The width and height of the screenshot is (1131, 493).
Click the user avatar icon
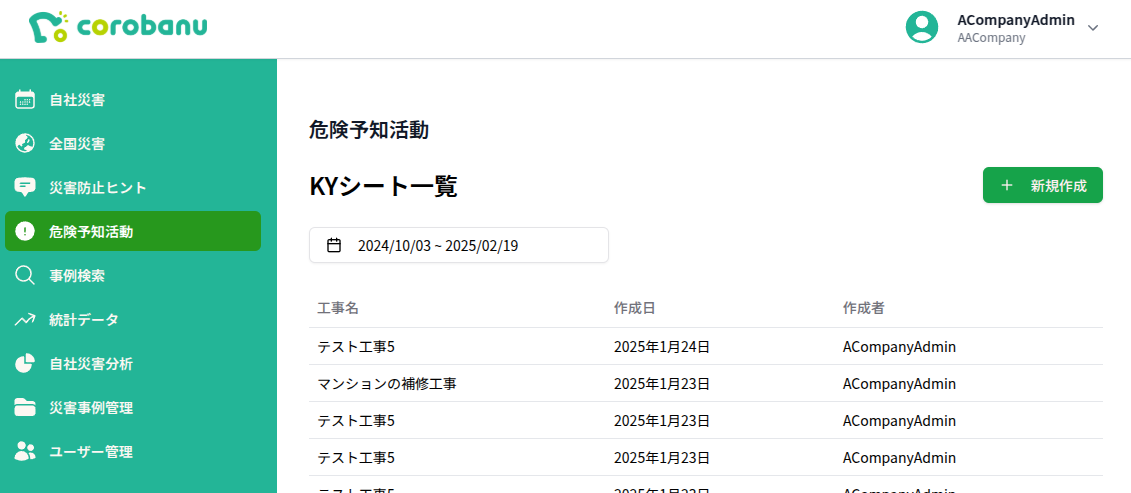(x=922, y=27)
